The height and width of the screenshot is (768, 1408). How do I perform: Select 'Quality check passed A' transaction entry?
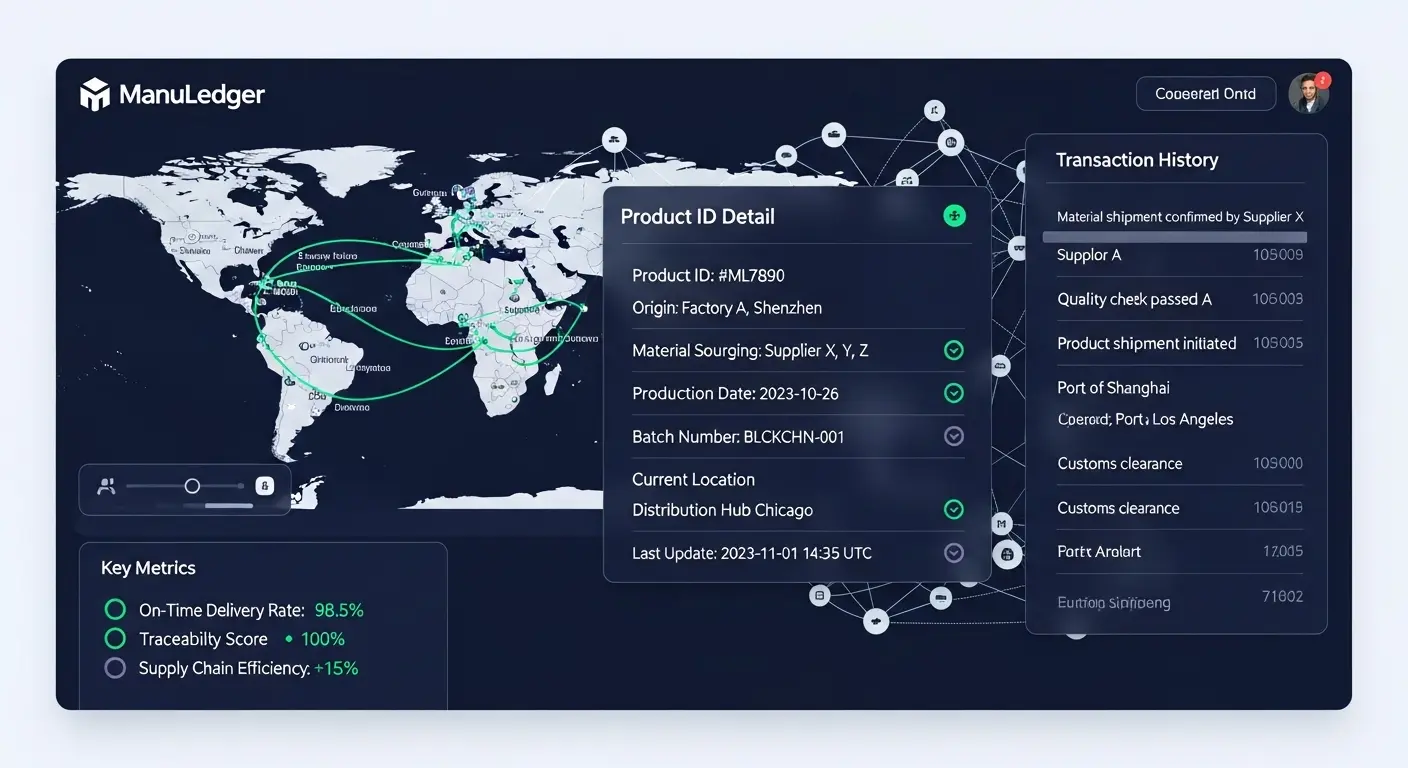[x=1134, y=299]
